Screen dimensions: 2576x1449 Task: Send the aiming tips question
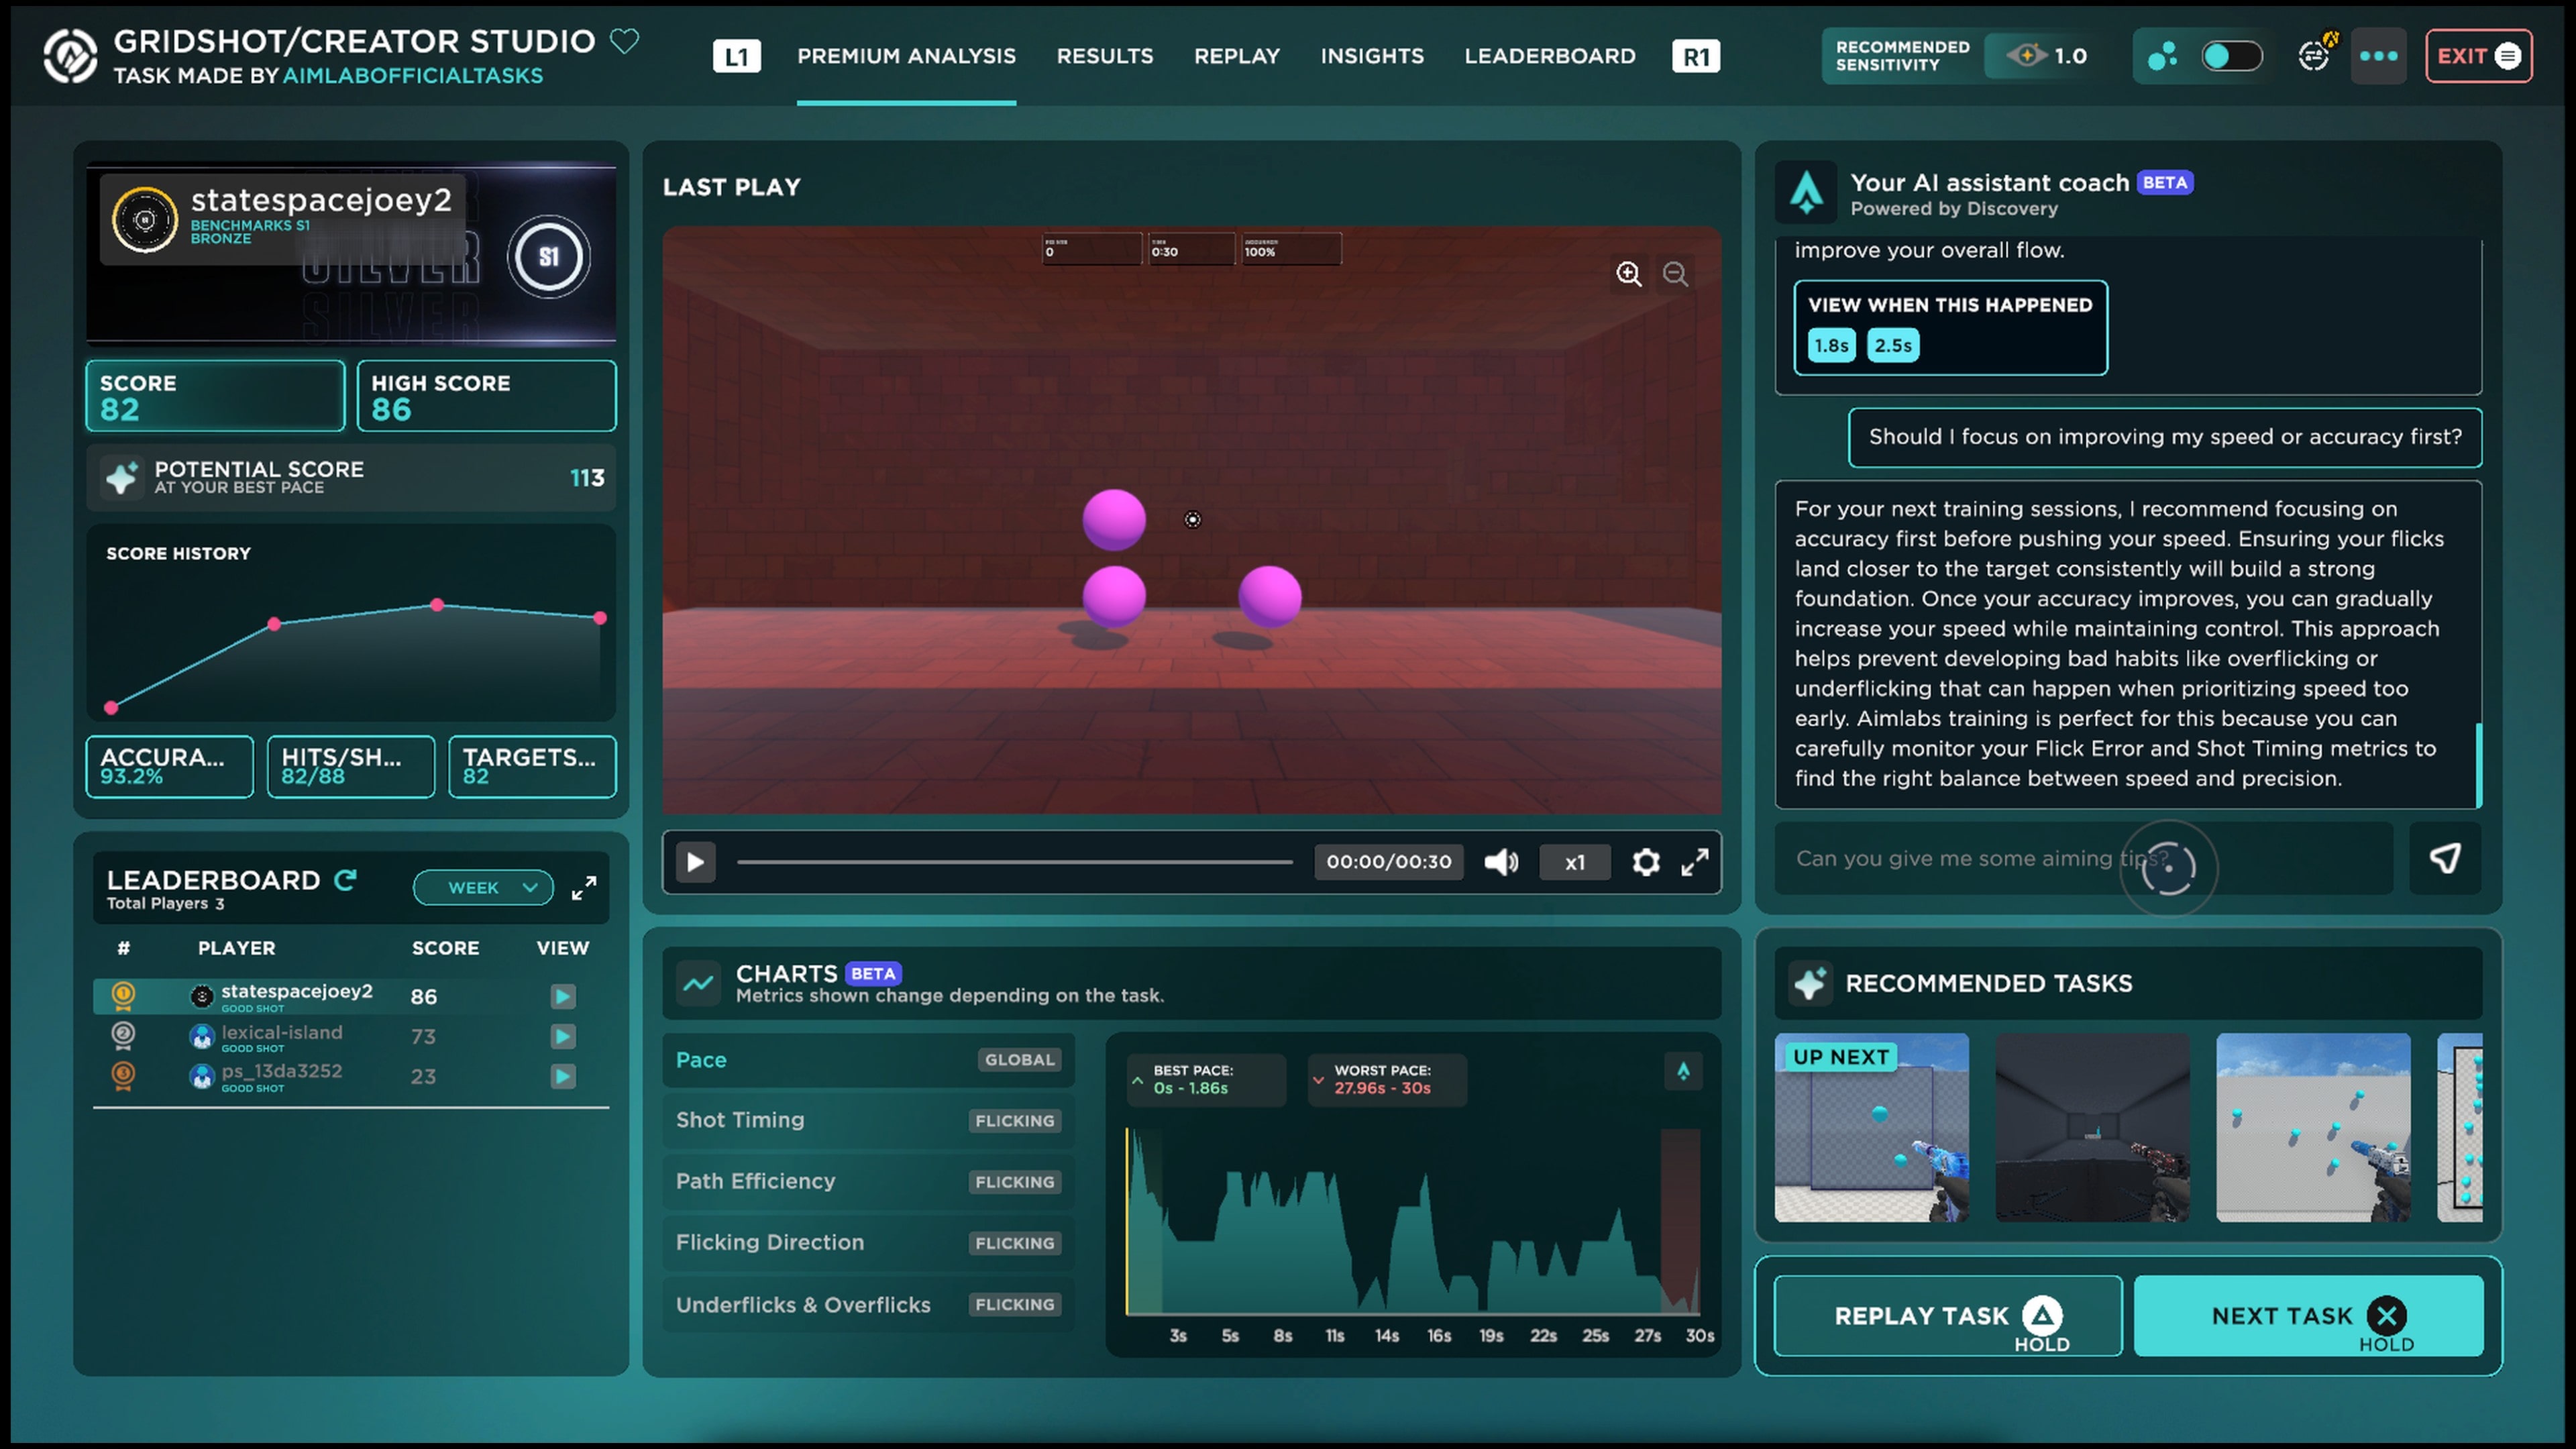point(2444,858)
